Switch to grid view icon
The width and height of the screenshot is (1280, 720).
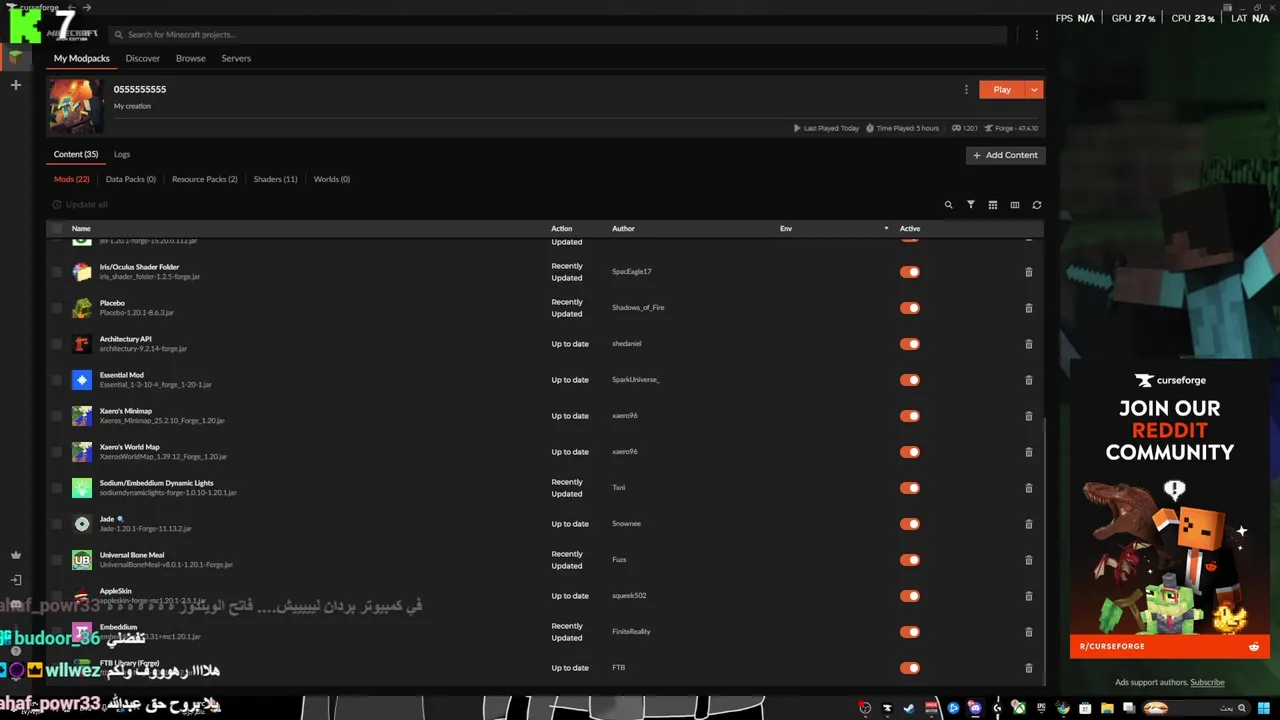tap(992, 205)
